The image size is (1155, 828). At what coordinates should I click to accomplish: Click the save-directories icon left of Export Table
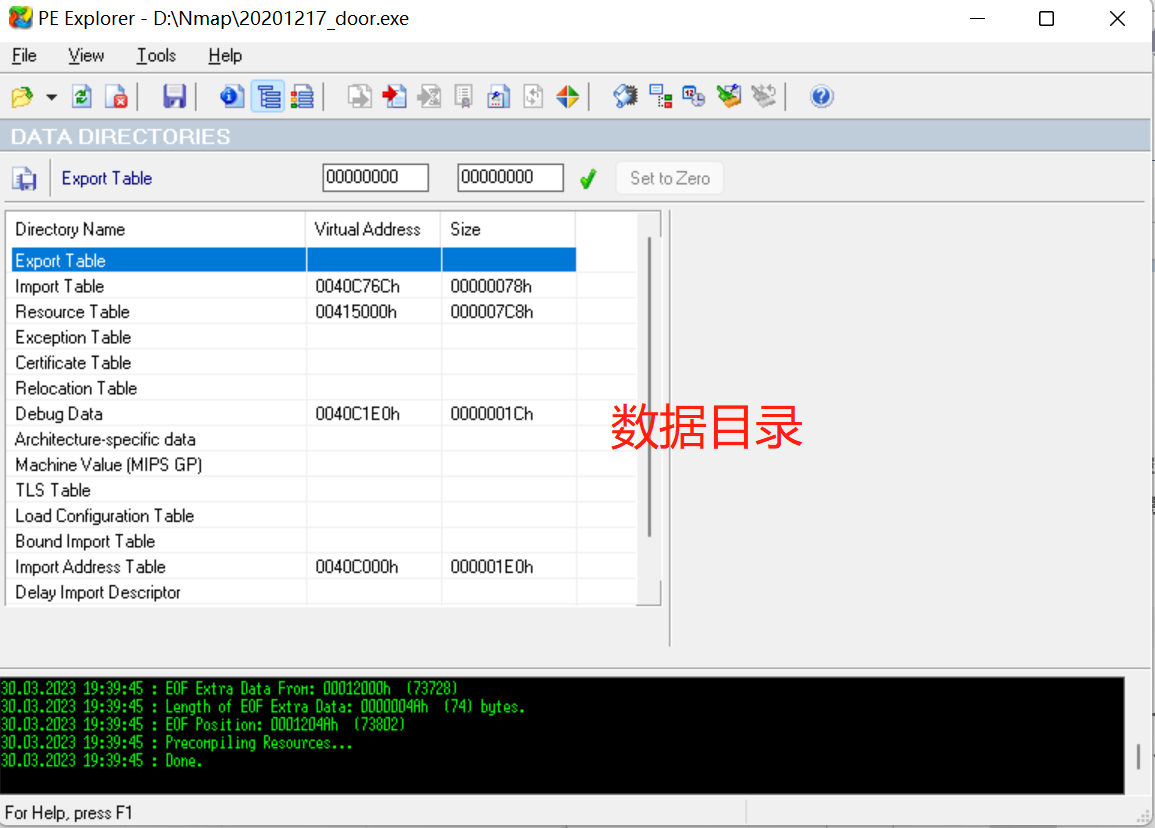tap(24, 178)
